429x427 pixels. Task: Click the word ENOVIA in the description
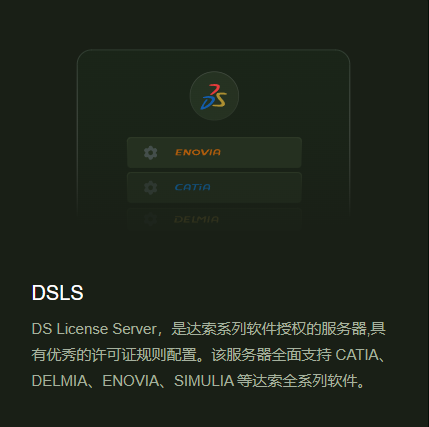[x=131, y=381]
